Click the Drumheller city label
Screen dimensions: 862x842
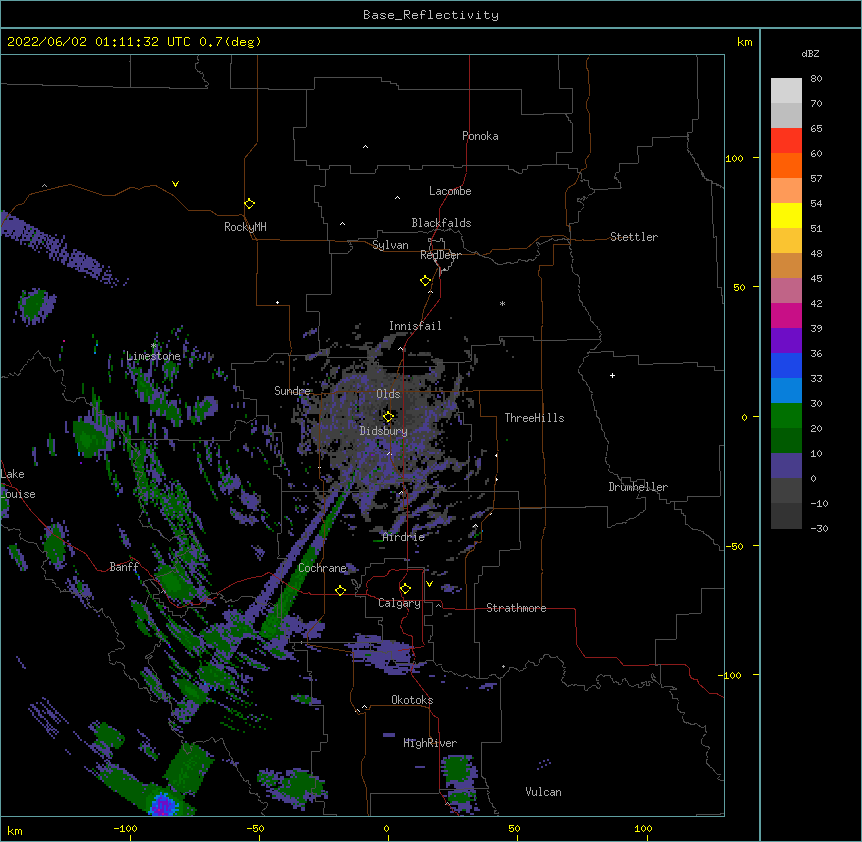click(x=638, y=487)
